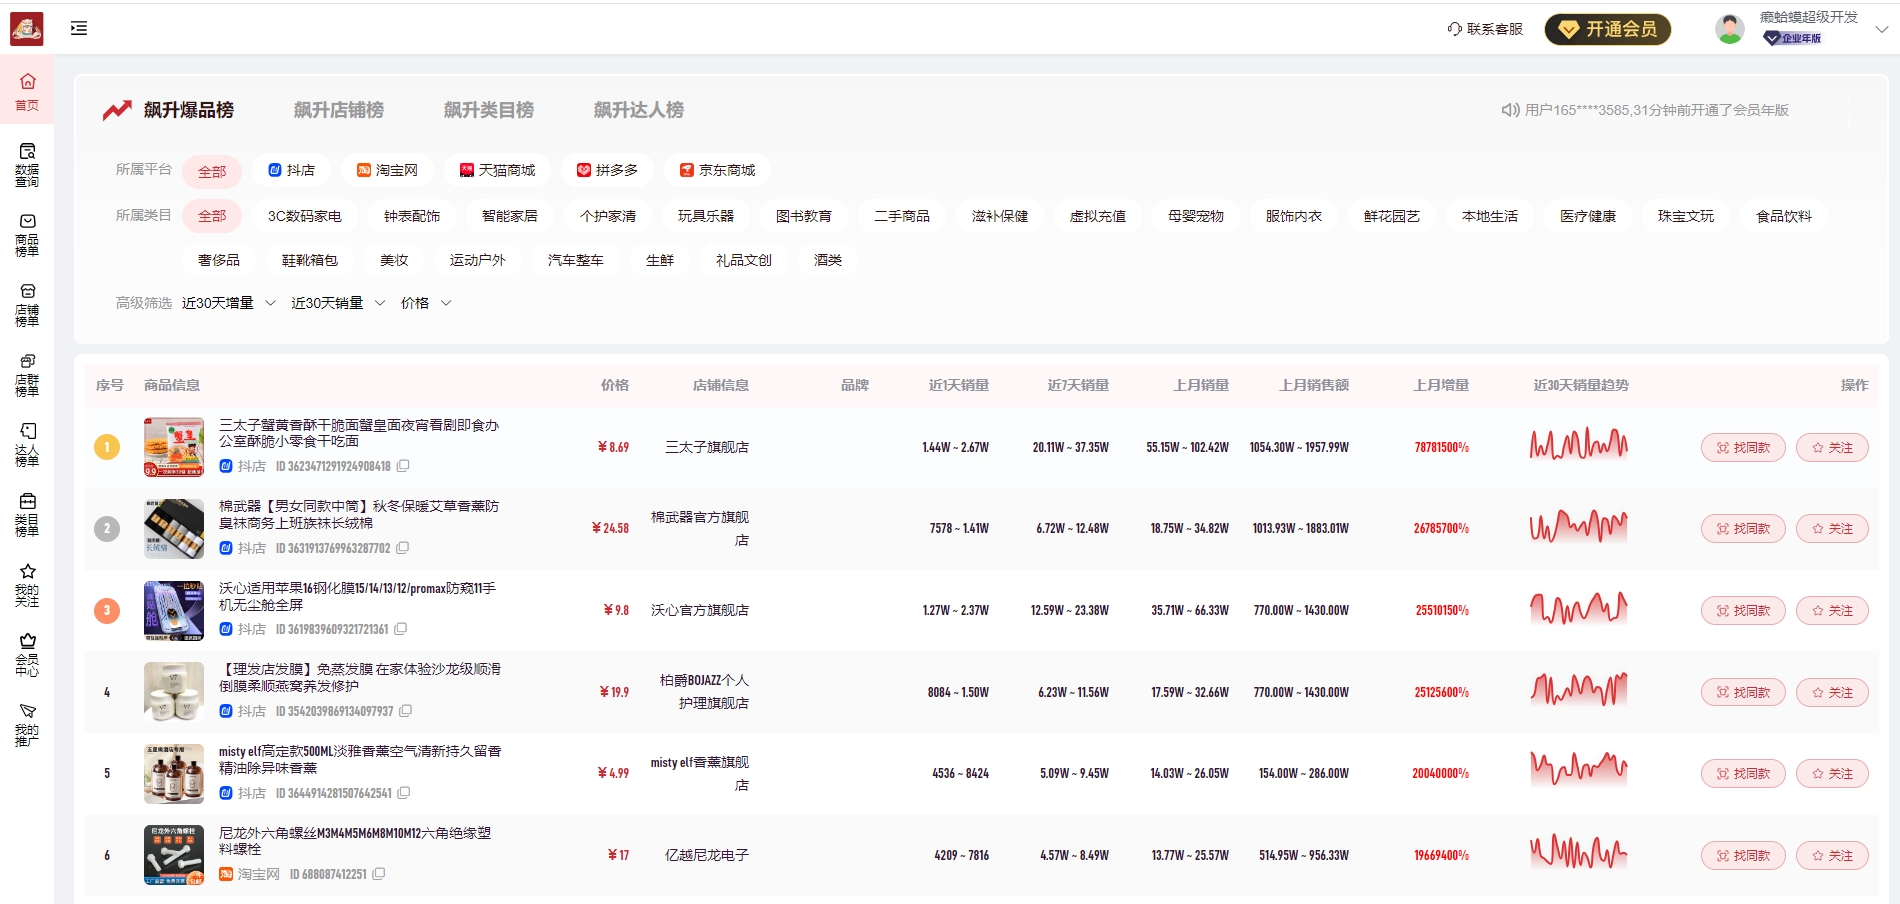Open the 我的推广 sidebar icon
The width and height of the screenshot is (1900, 904).
pos(27,720)
